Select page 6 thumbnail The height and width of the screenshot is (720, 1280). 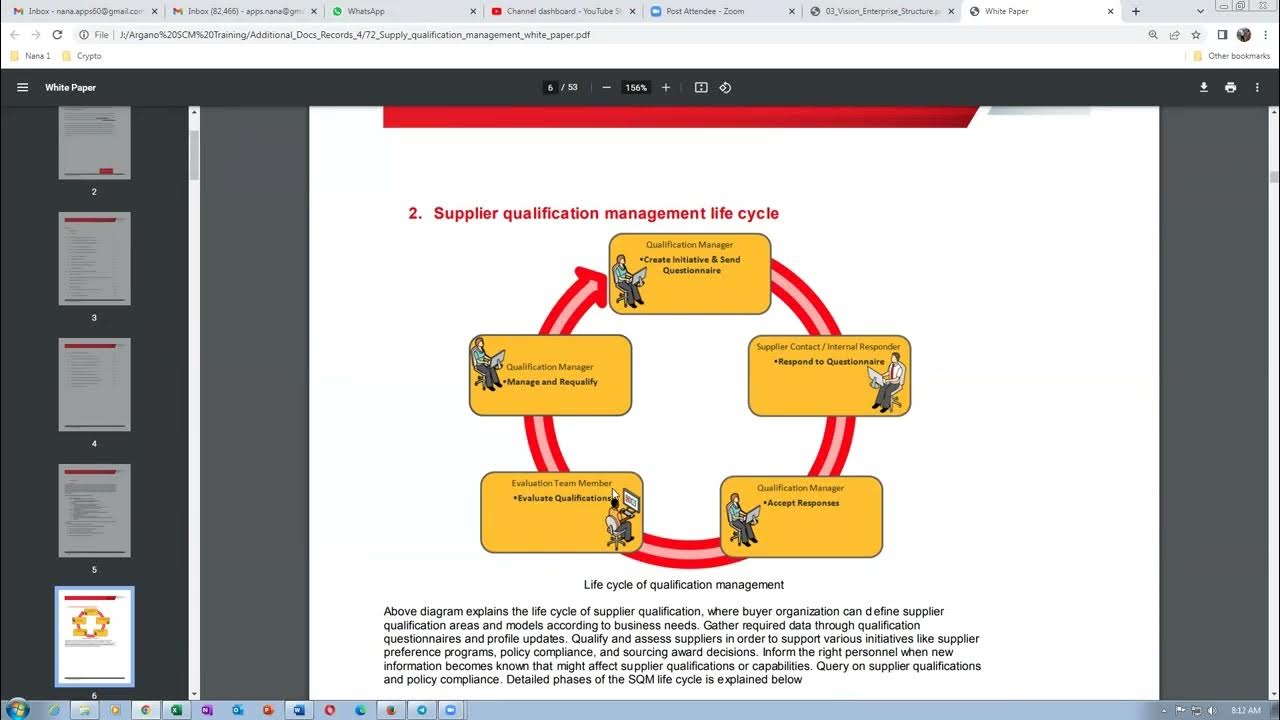click(95, 637)
